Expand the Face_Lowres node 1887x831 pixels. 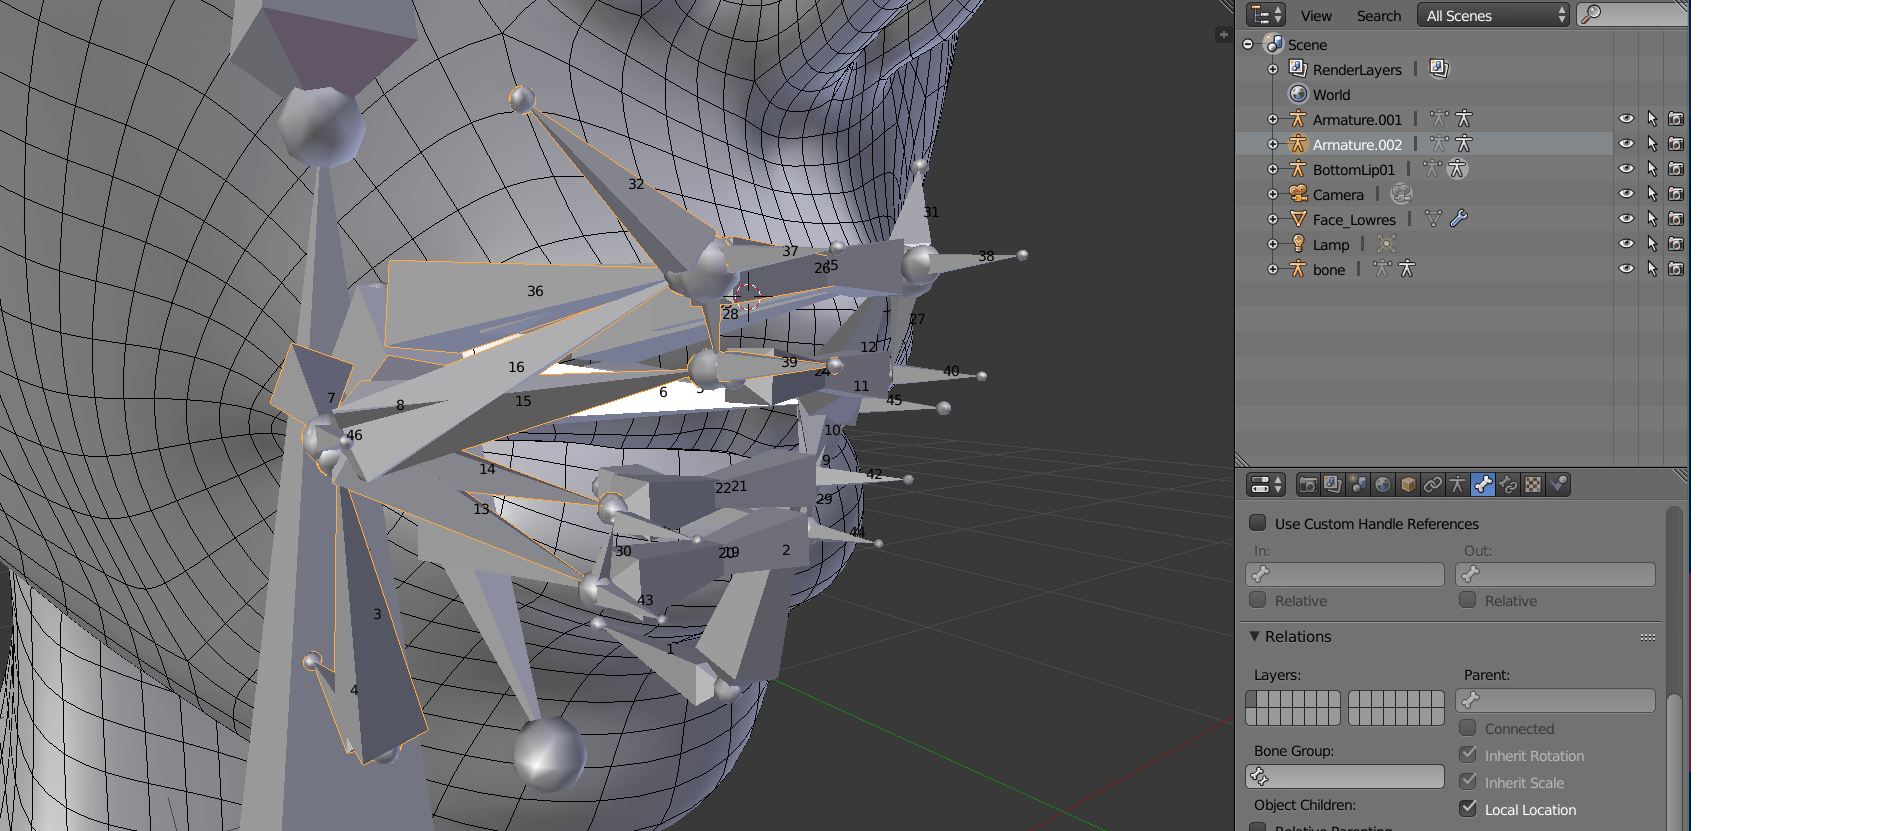tap(1273, 219)
